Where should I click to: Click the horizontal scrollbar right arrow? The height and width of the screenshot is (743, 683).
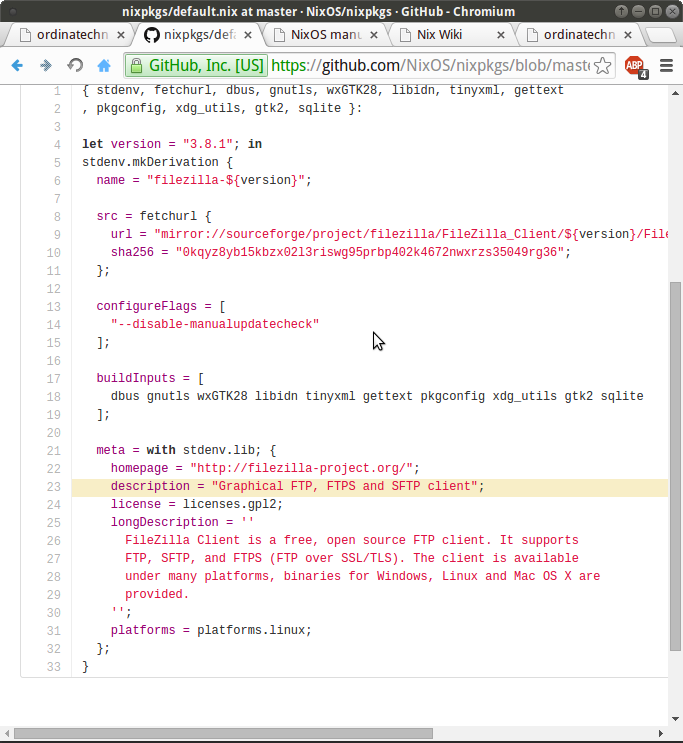point(661,734)
